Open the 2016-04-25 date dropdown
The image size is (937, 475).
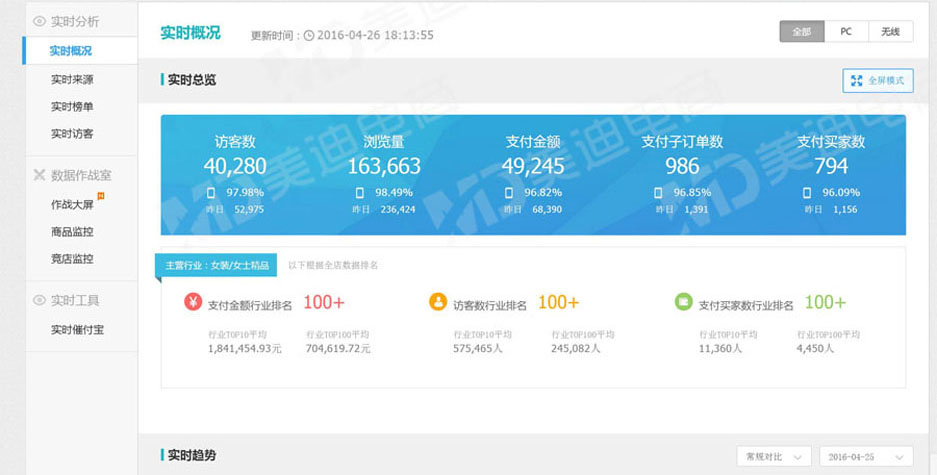(865, 456)
